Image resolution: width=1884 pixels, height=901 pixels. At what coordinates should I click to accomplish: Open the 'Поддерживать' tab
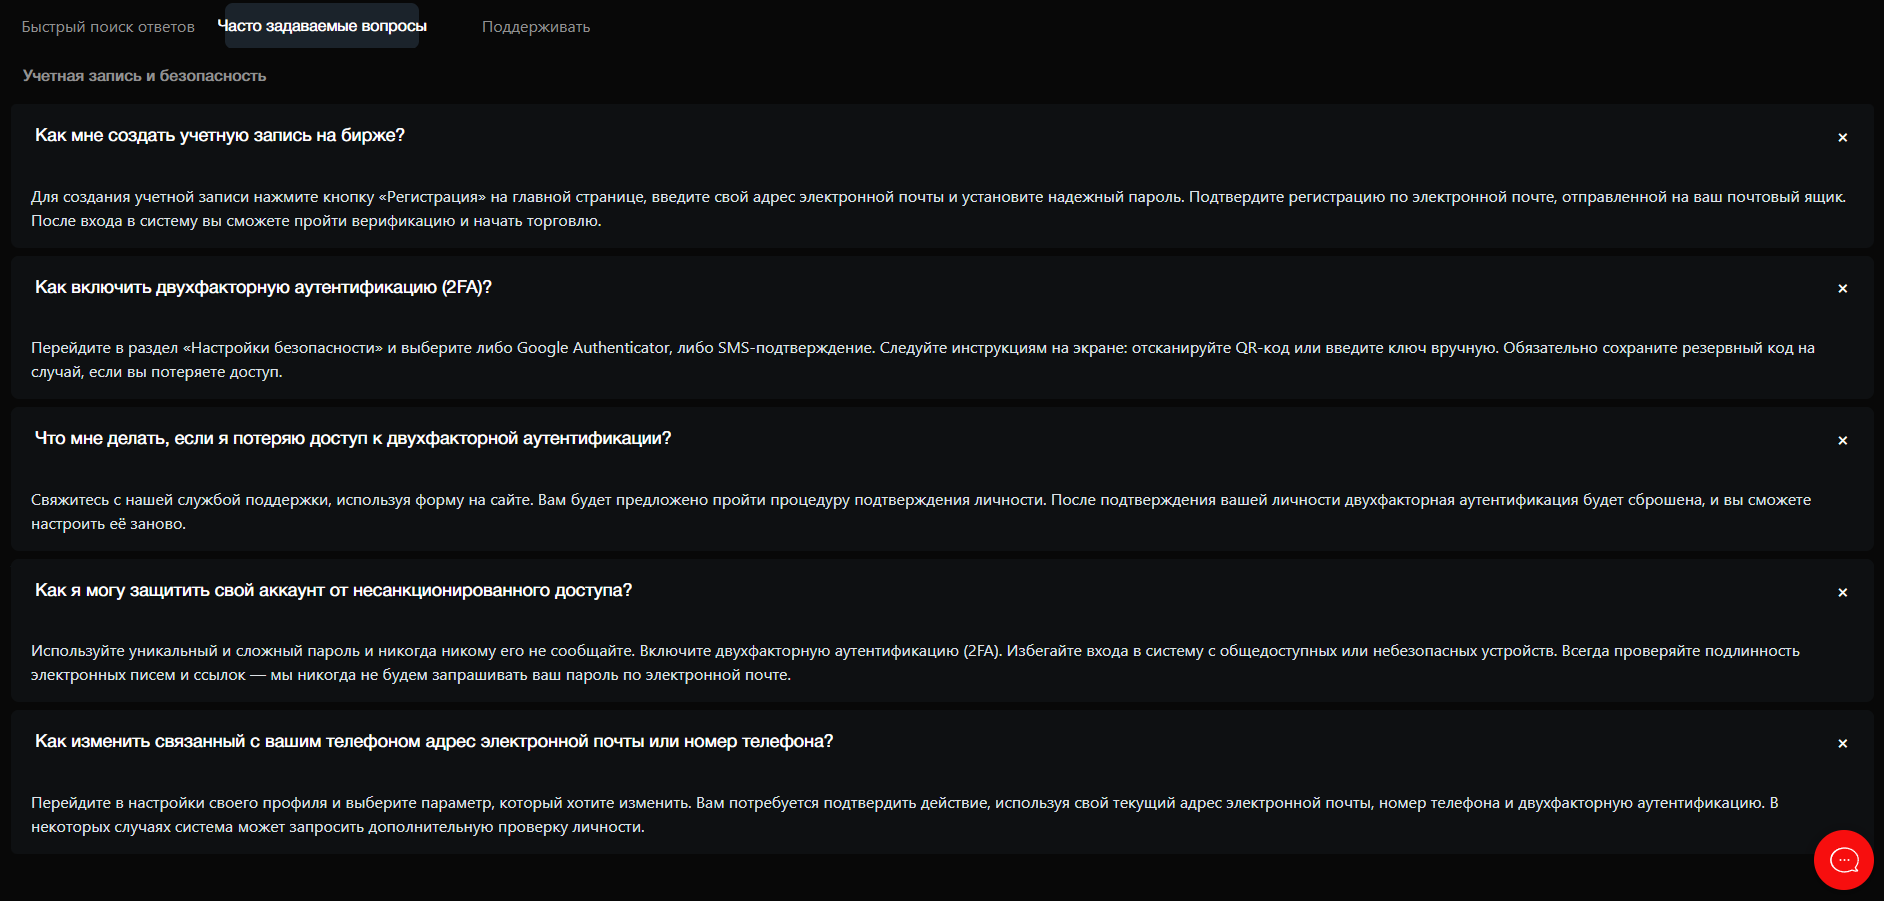[x=536, y=27]
